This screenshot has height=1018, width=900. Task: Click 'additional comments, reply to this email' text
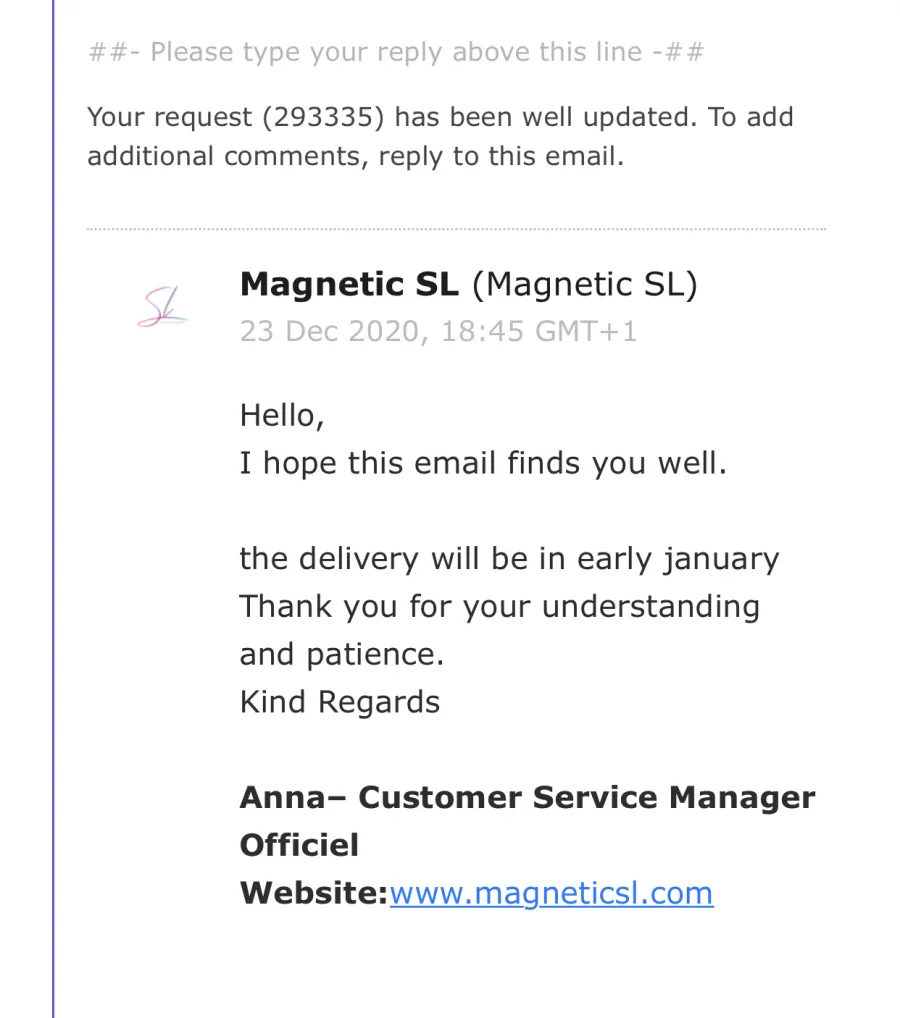click(355, 156)
